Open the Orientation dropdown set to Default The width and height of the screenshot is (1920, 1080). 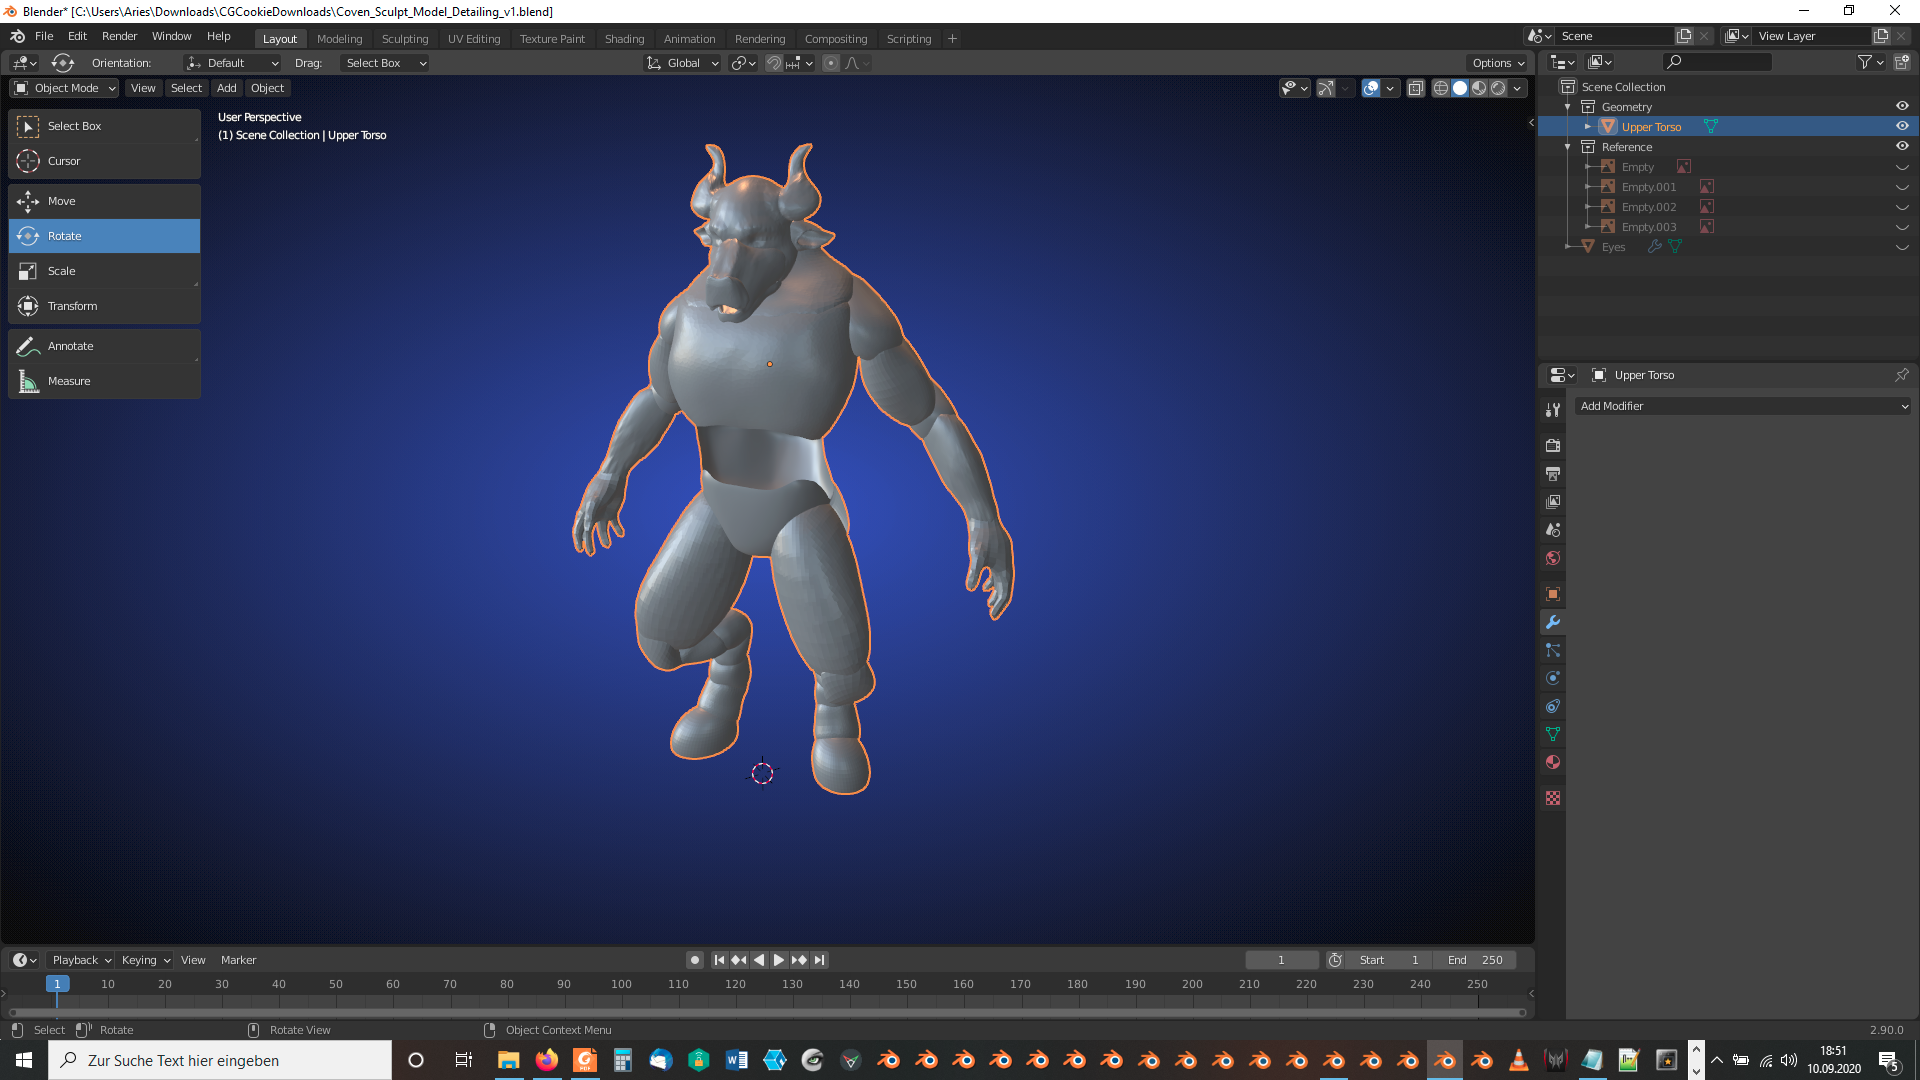(232, 62)
